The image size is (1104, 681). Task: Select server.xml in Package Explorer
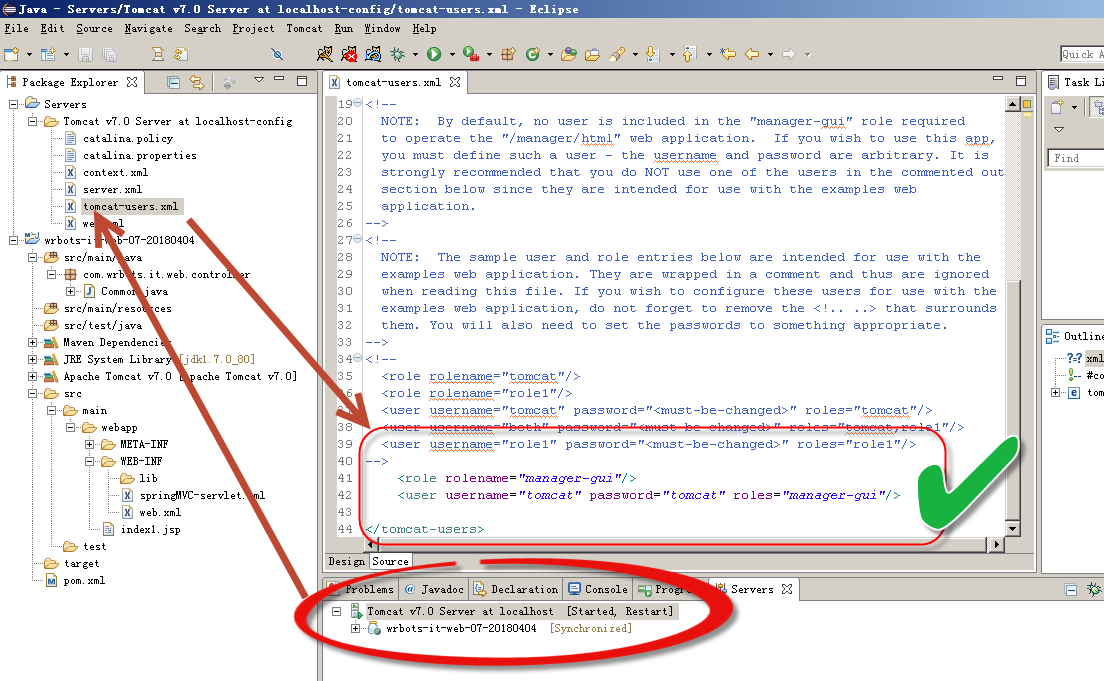(x=112, y=189)
